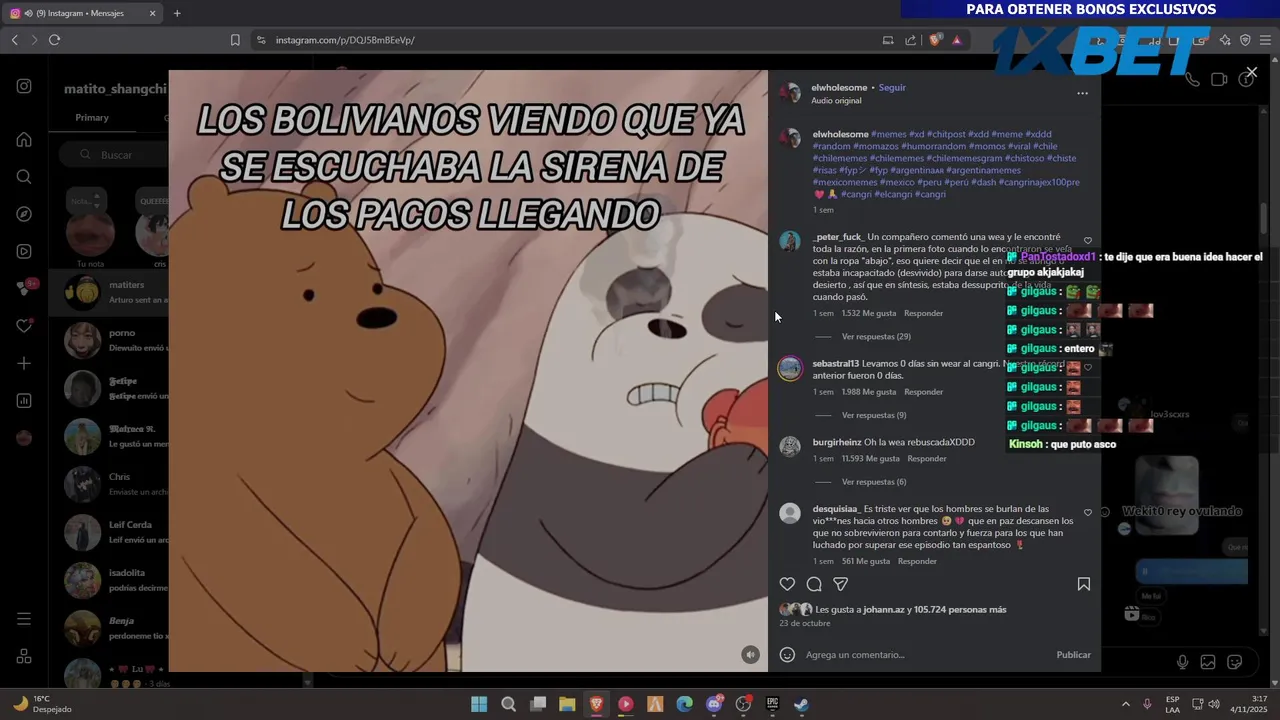Show hidden system tray icons
This screenshot has height=720, width=1280.
[1125, 704]
